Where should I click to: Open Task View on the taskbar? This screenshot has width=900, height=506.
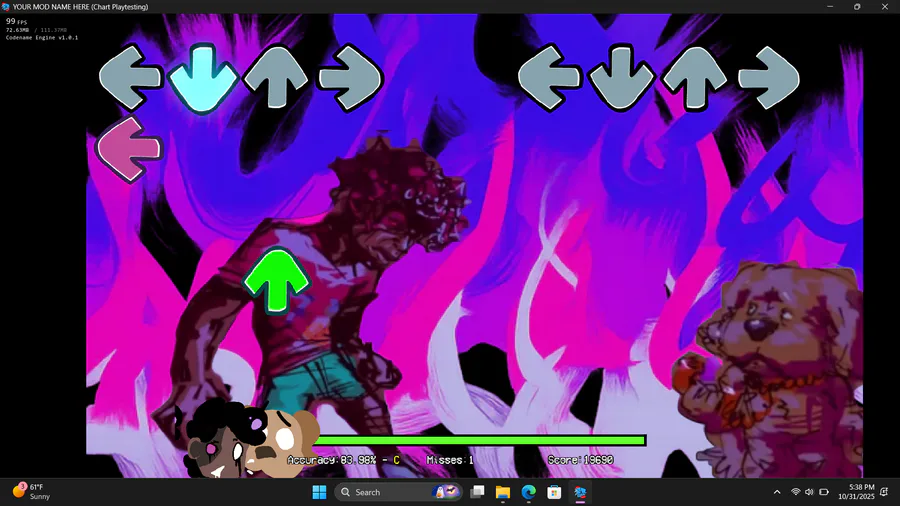[x=477, y=492]
